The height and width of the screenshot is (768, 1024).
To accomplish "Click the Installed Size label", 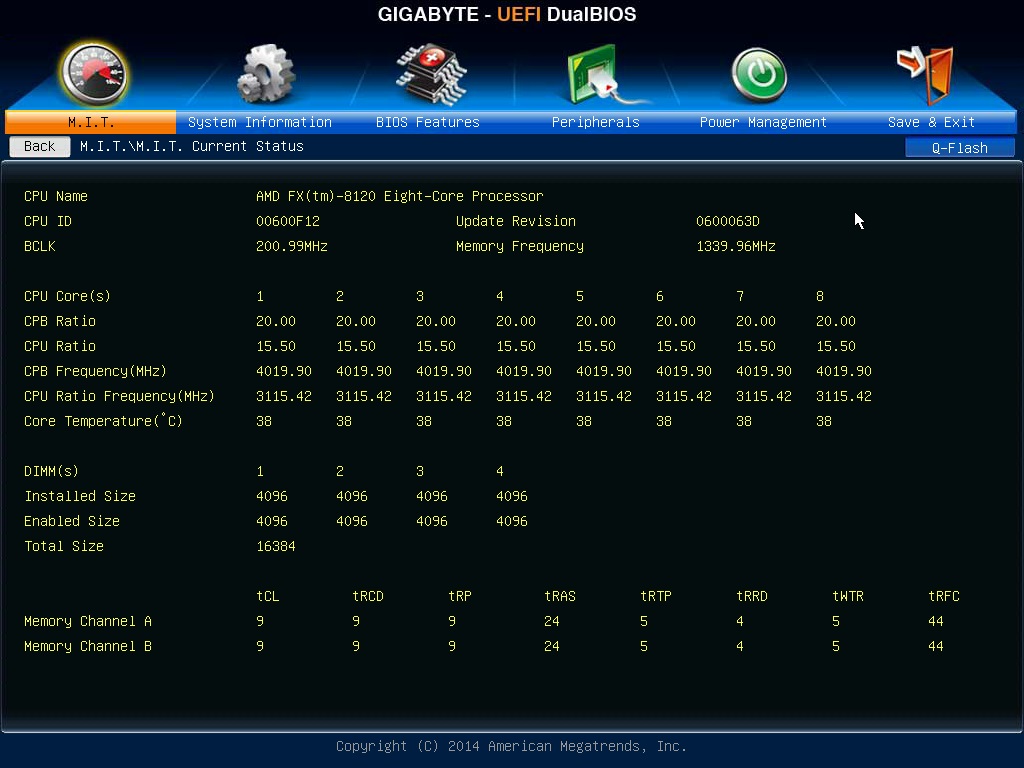I will click(x=80, y=496).
